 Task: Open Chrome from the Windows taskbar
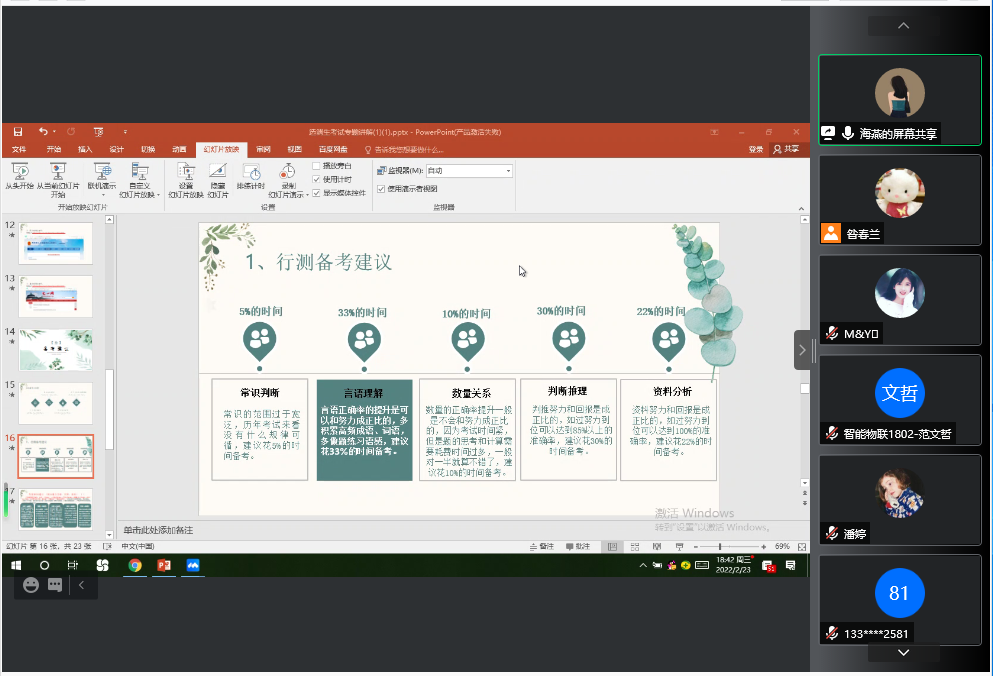(135, 565)
